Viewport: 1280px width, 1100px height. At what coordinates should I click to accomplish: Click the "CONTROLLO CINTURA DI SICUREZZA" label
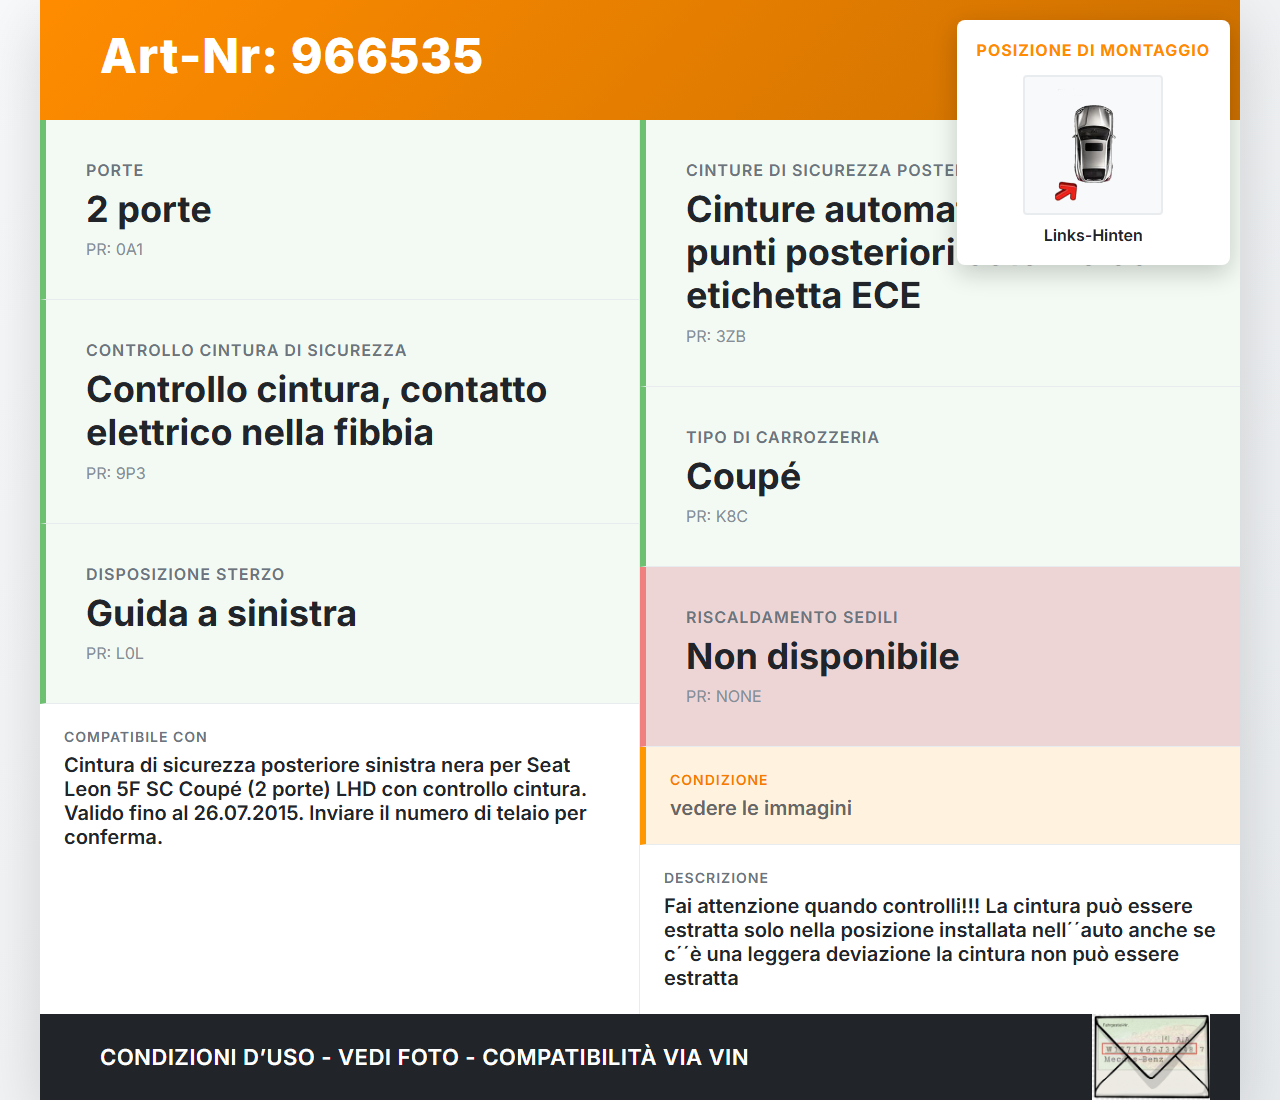click(x=246, y=350)
